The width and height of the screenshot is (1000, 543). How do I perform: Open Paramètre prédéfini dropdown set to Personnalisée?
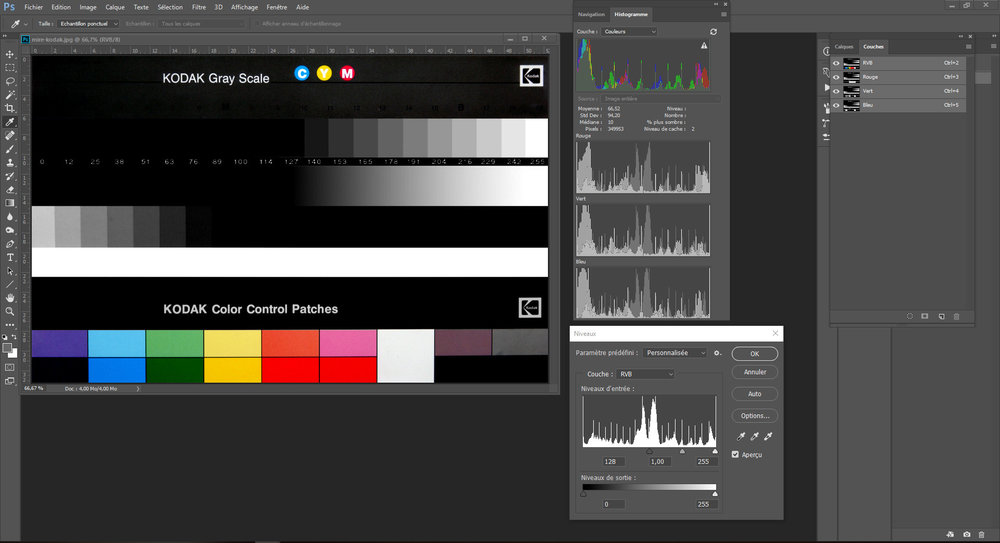tap(675, 353)
